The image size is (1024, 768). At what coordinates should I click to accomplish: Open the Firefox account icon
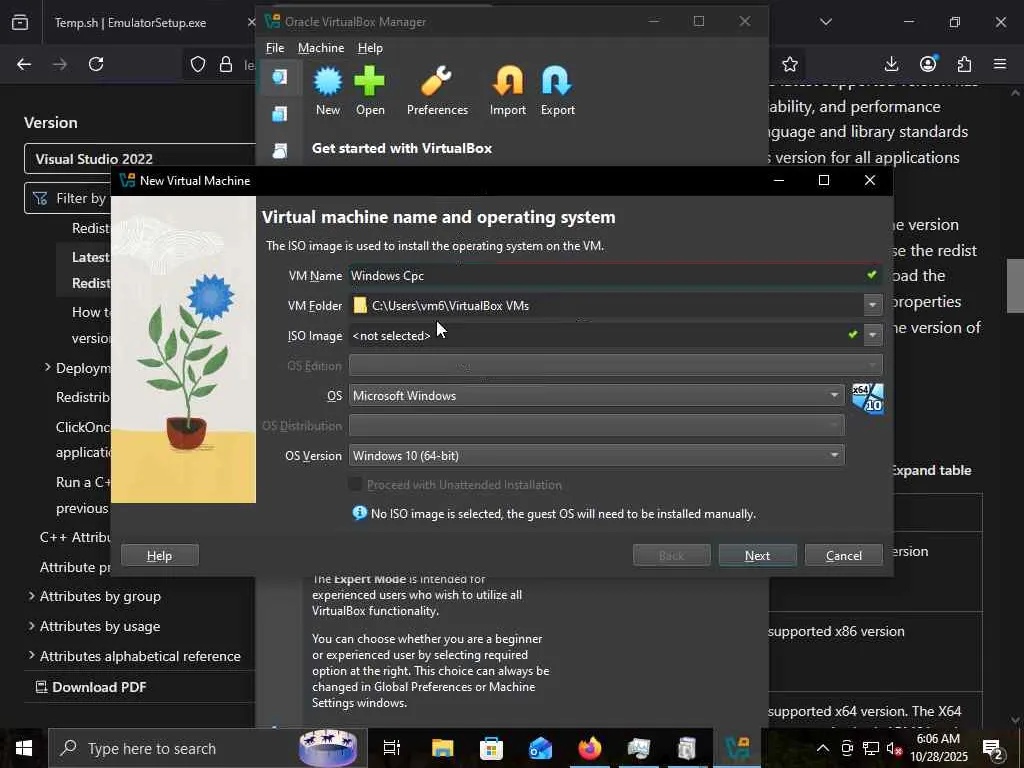pyautogui.click(x=928, y=64)
